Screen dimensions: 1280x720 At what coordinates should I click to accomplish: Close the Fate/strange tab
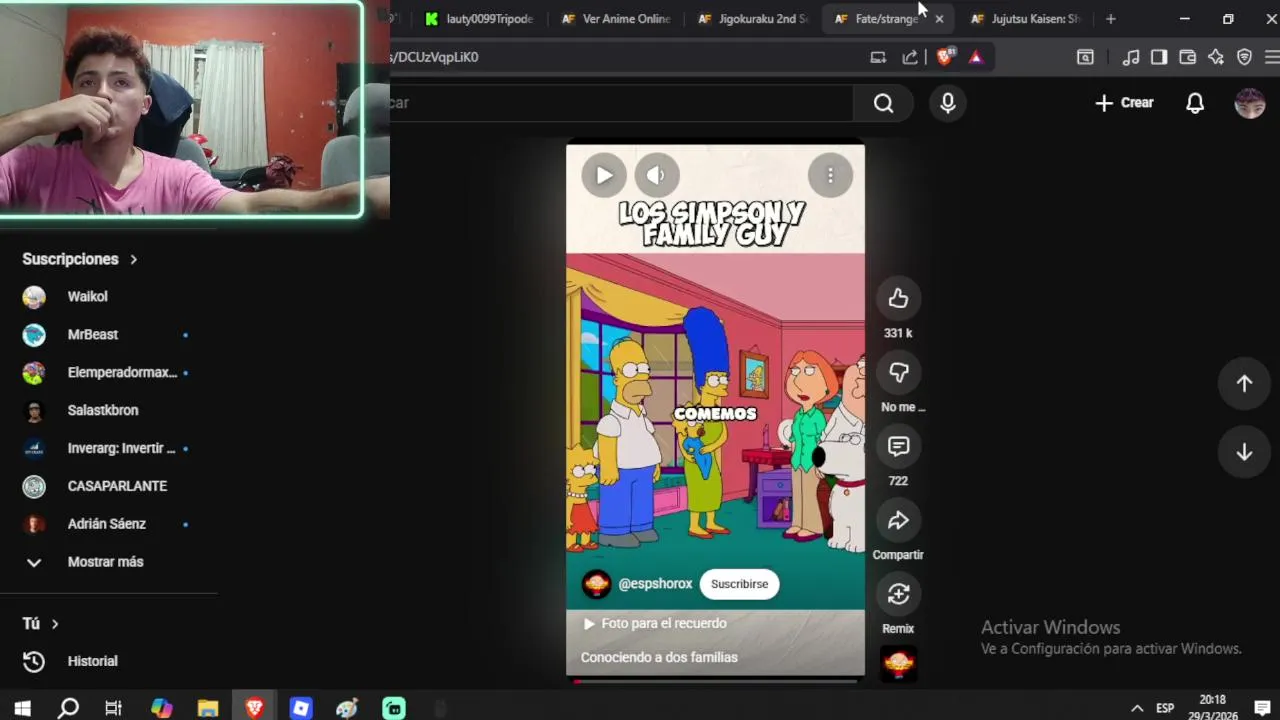(939, 19)
